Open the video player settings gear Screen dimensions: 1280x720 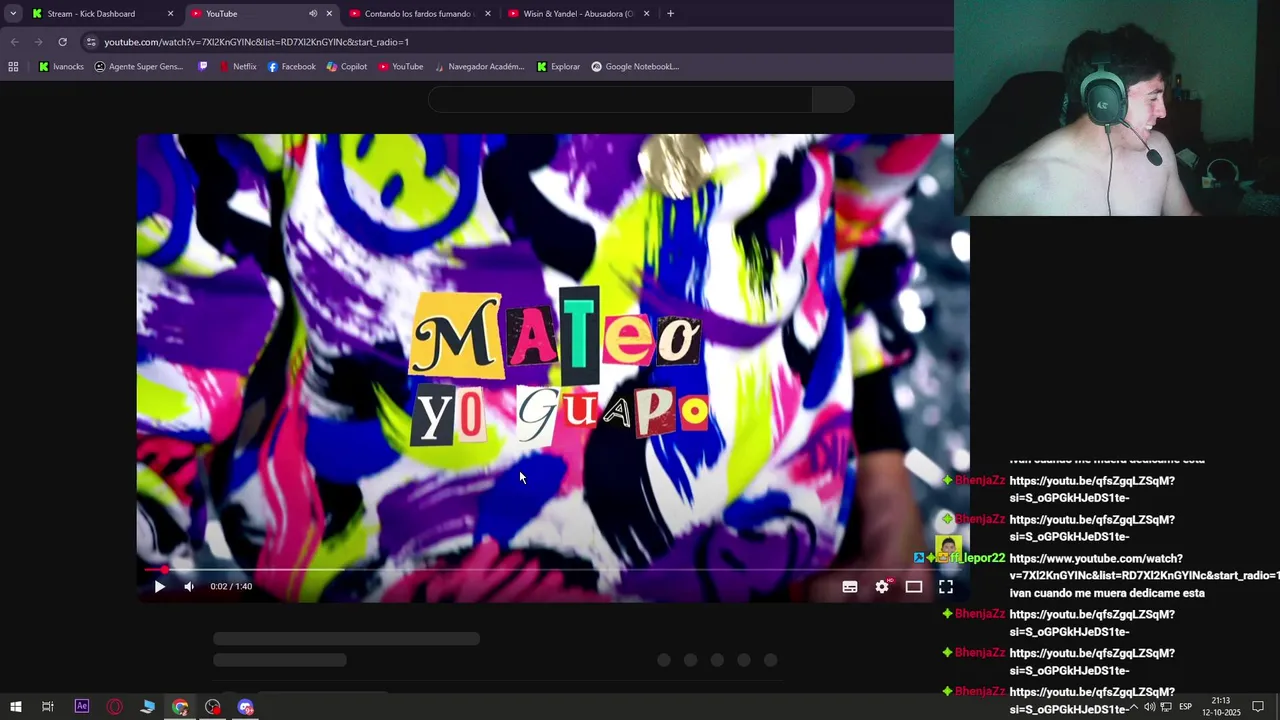[x=882, y=587]
